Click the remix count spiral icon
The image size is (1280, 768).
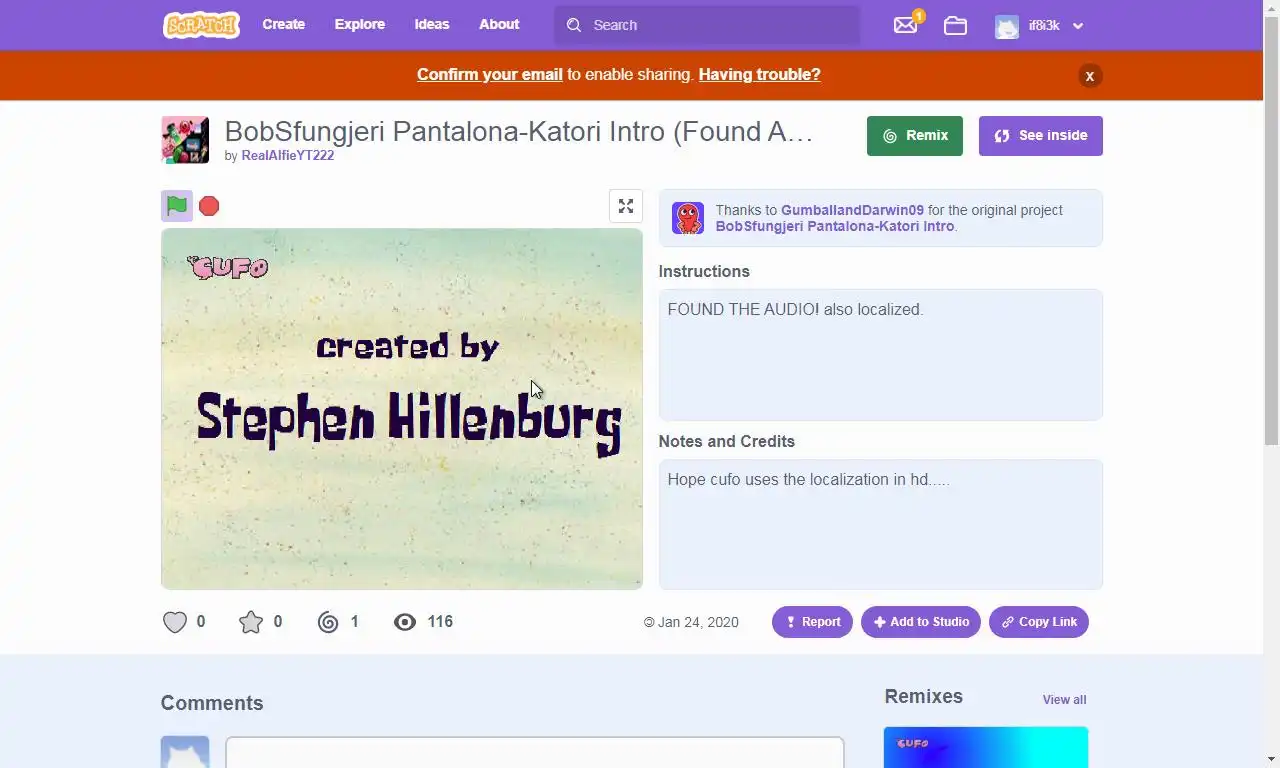328,622
